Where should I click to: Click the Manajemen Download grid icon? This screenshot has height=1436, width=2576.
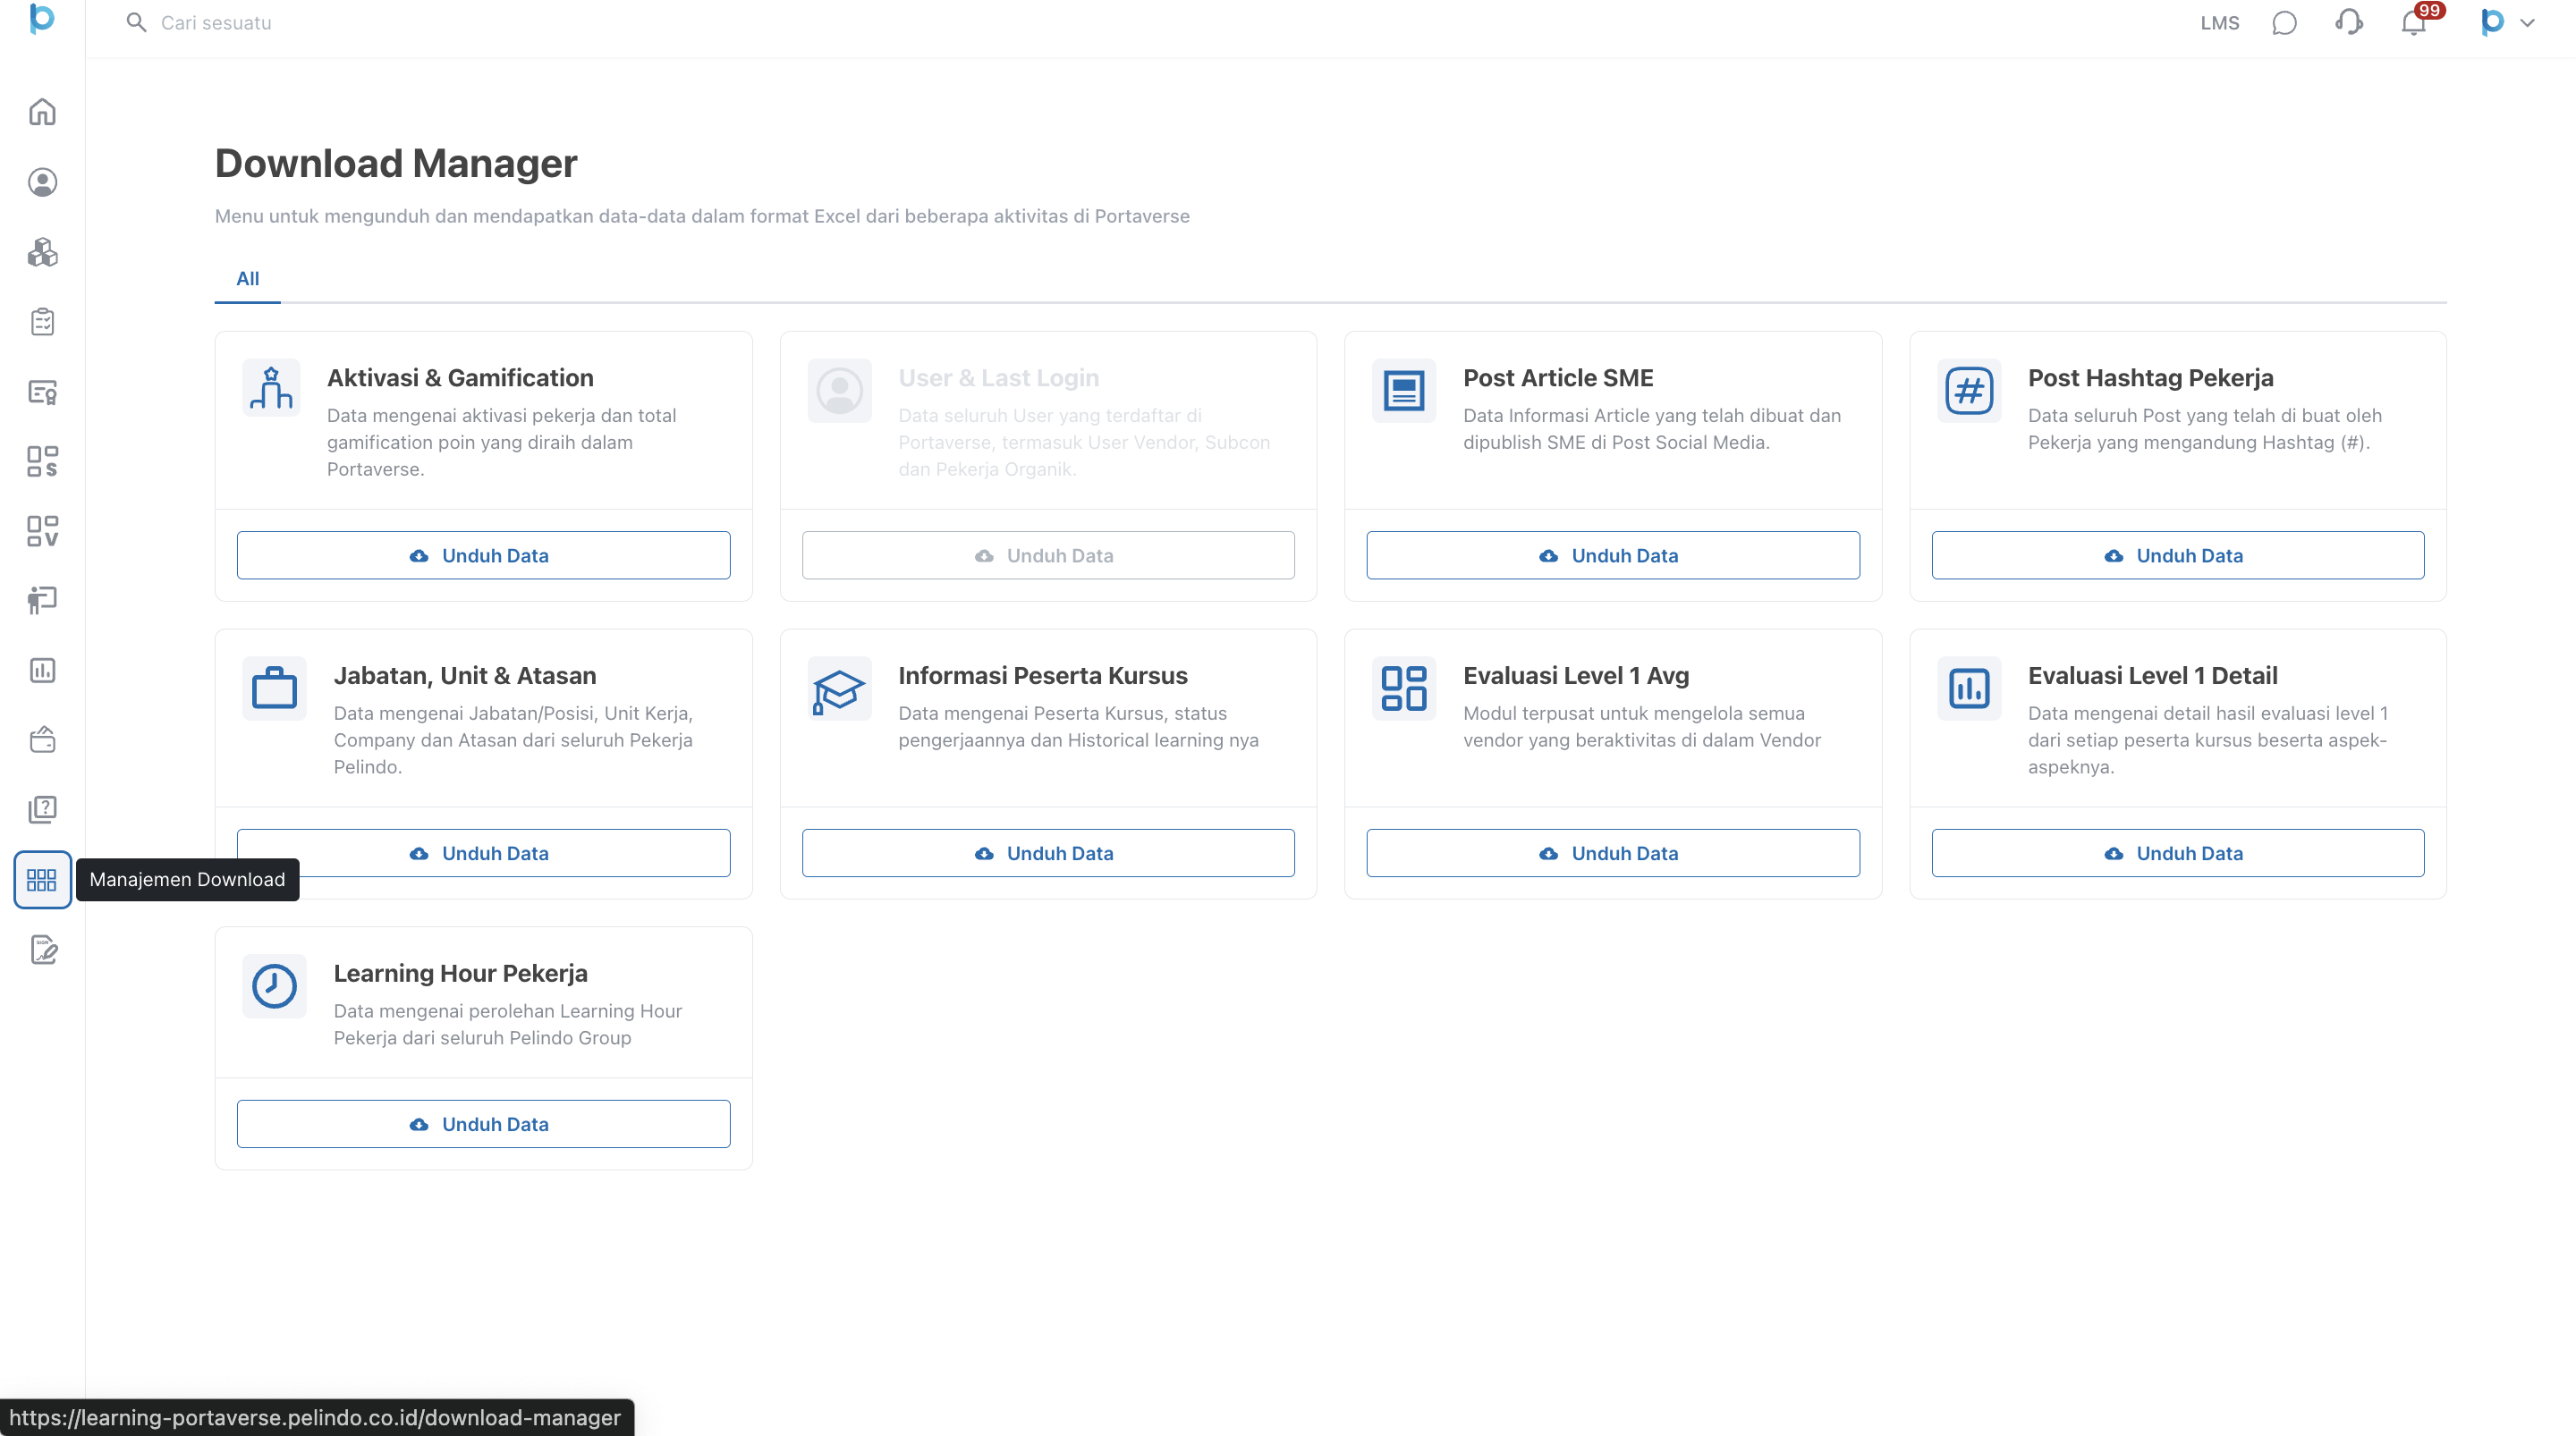pos(42,880)
